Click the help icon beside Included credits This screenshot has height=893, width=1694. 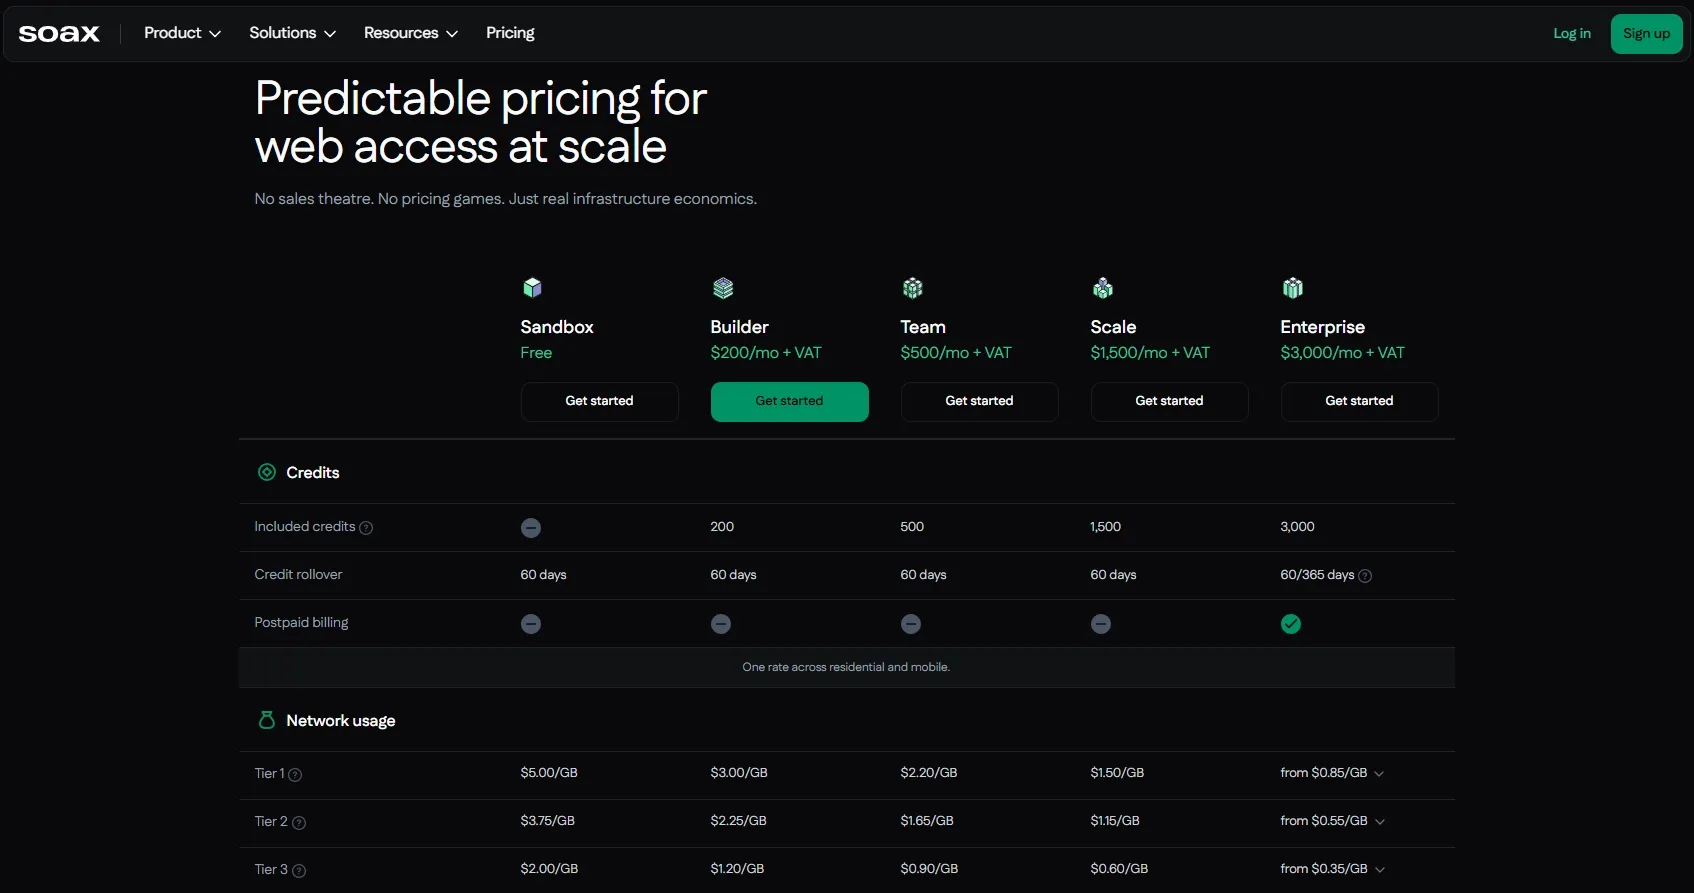pos(366,528)
